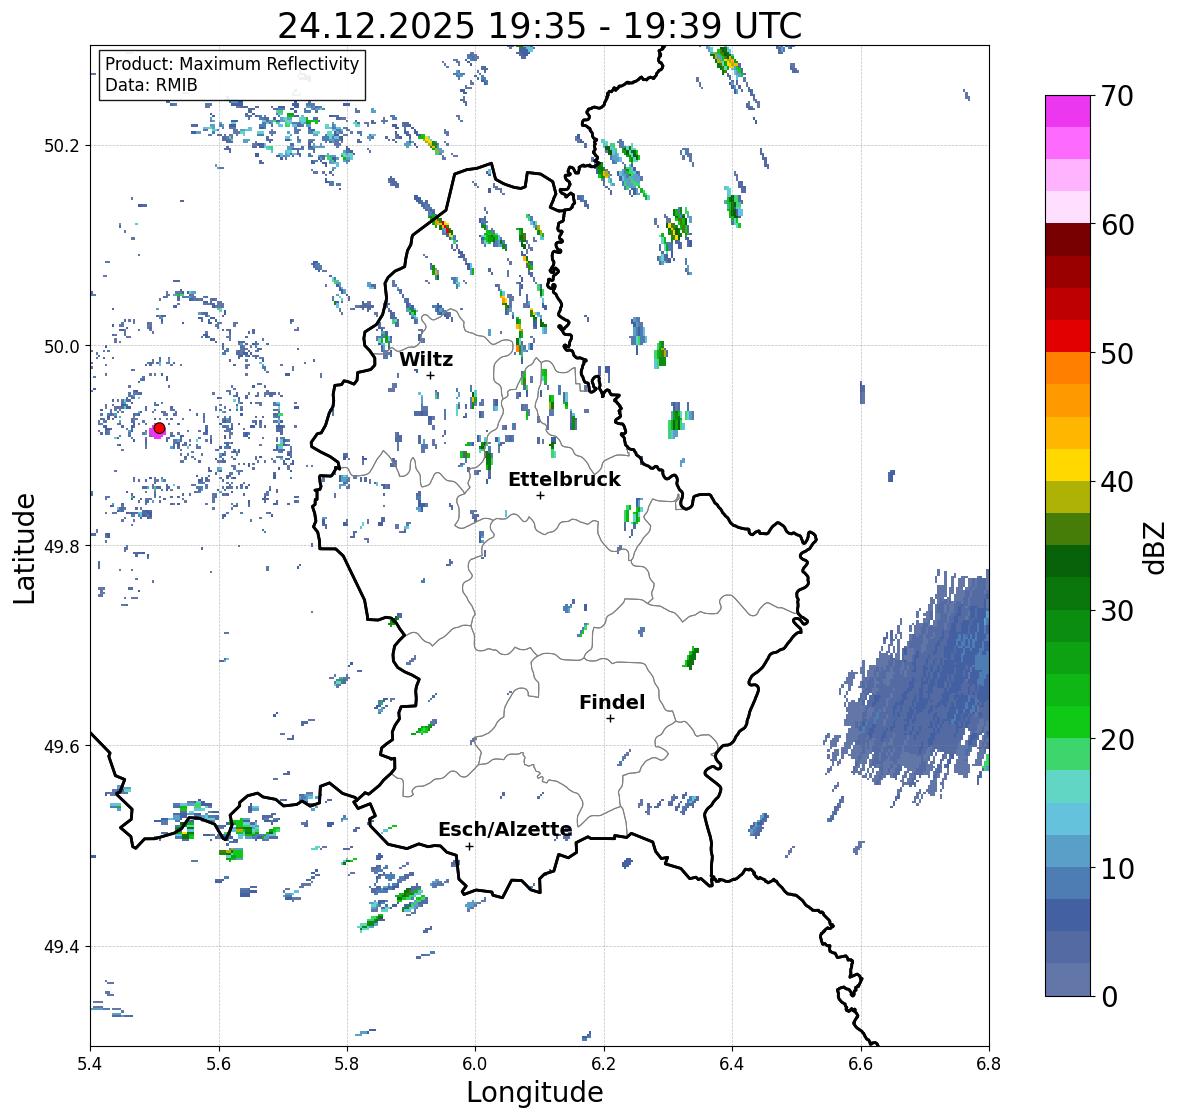Click the 49.8 latitude tick label

click(x=62, y=546)
